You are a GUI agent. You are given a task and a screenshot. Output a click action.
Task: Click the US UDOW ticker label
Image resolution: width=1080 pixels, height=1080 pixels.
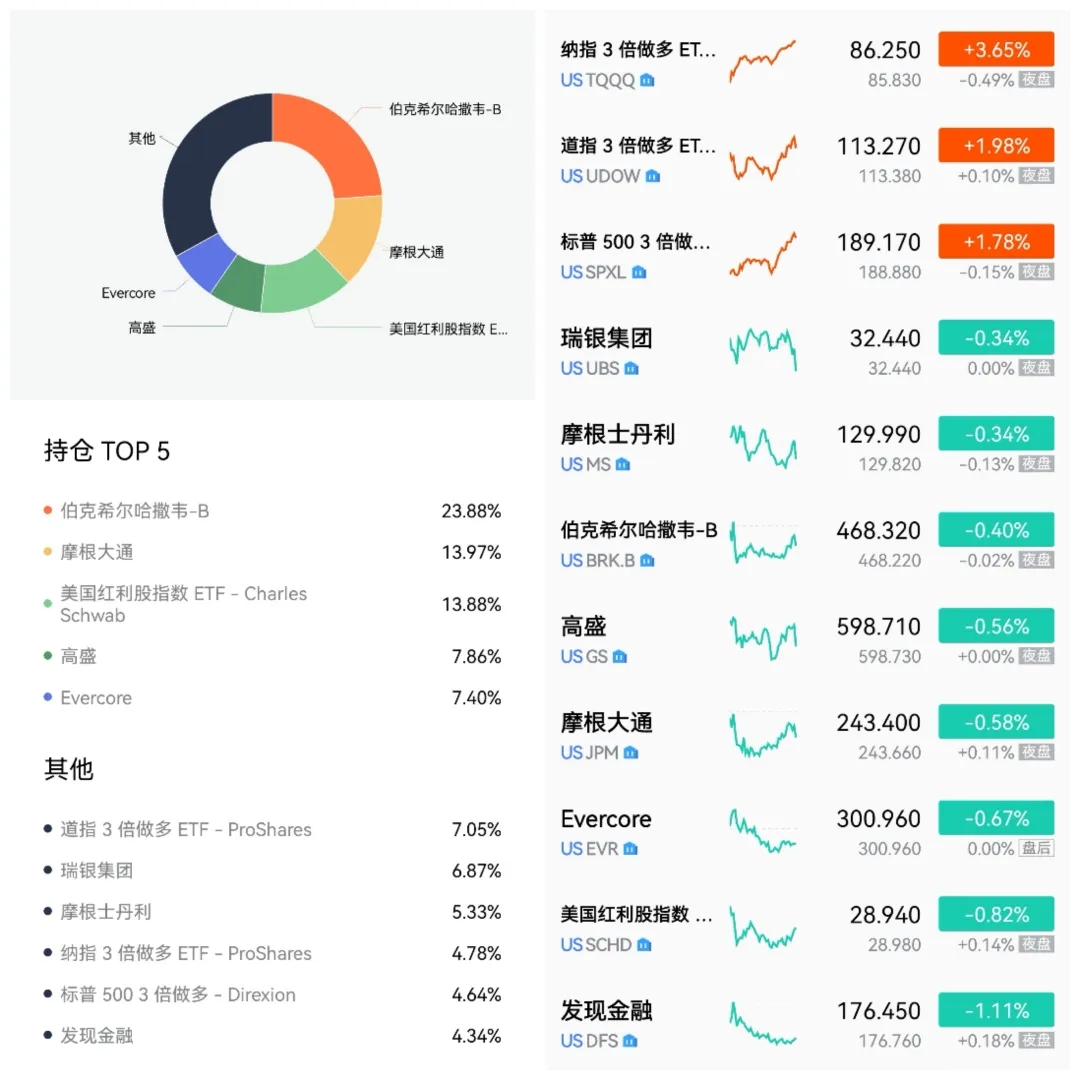(601, 176)
